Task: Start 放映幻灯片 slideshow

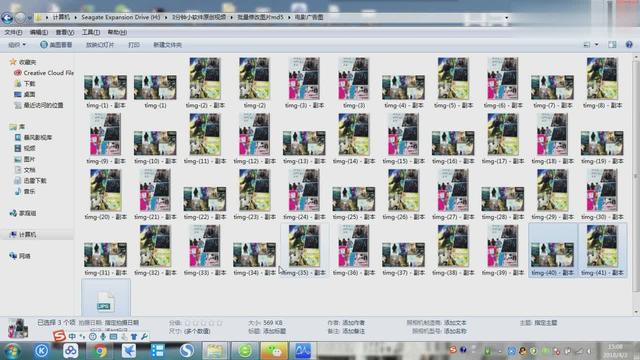Action: (x=100, y=44)
